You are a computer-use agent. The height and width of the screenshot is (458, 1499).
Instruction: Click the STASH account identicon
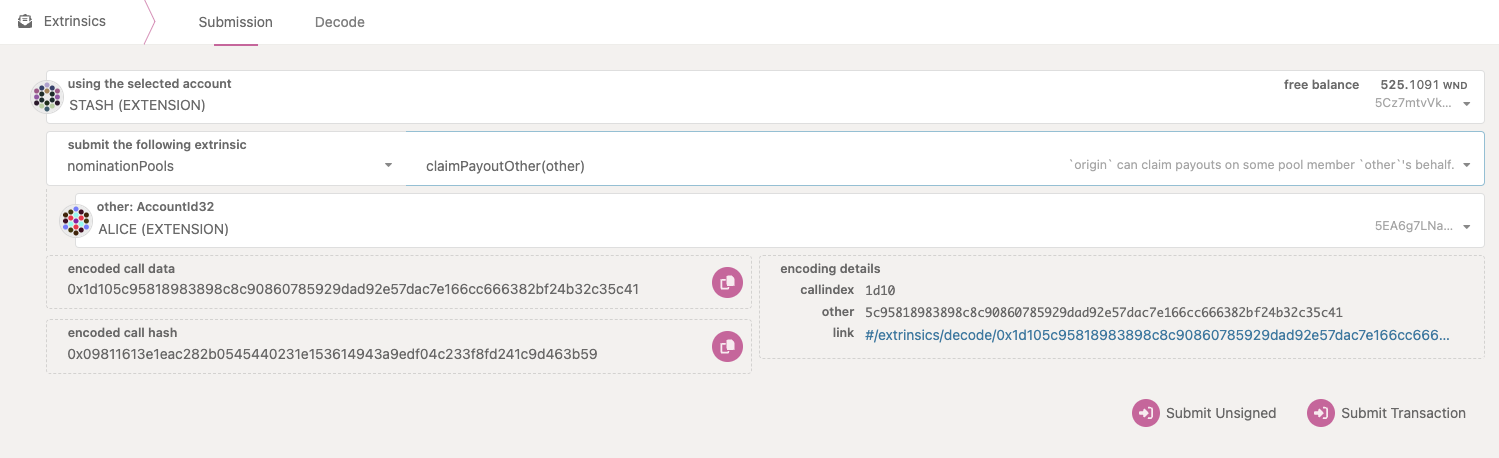point(47,96)
